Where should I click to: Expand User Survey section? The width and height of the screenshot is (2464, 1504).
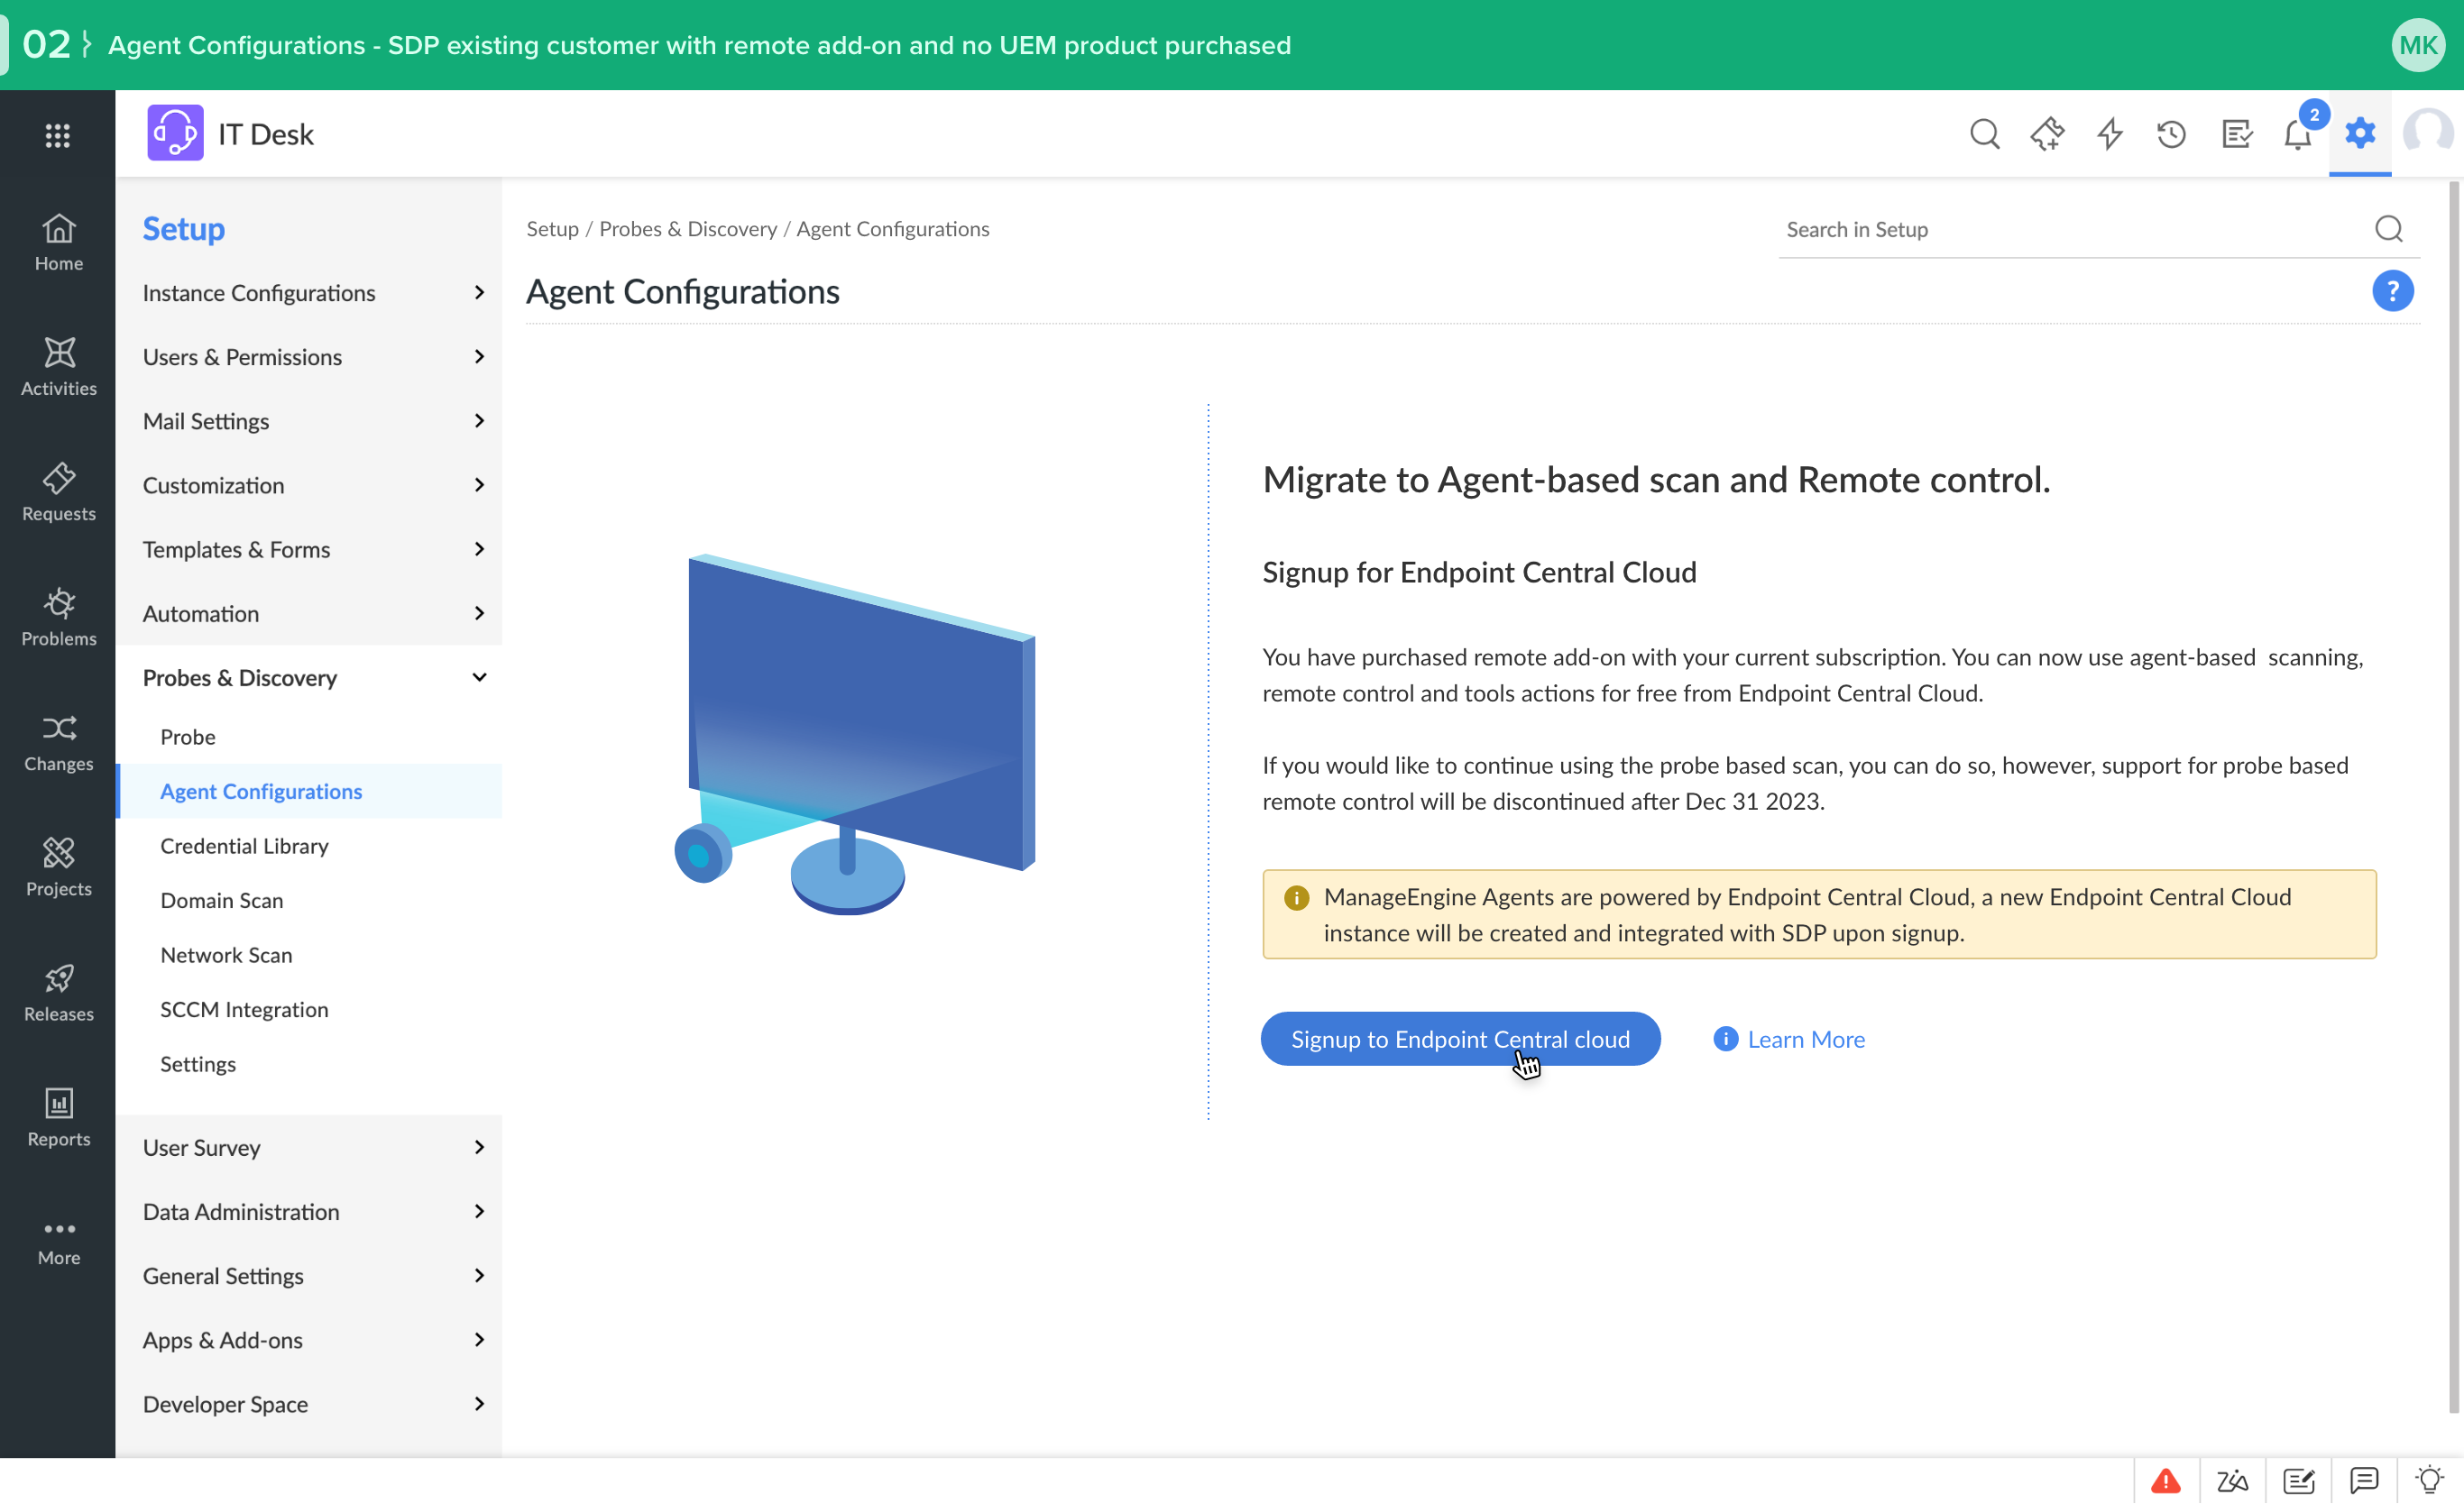tap(309, 1147)
